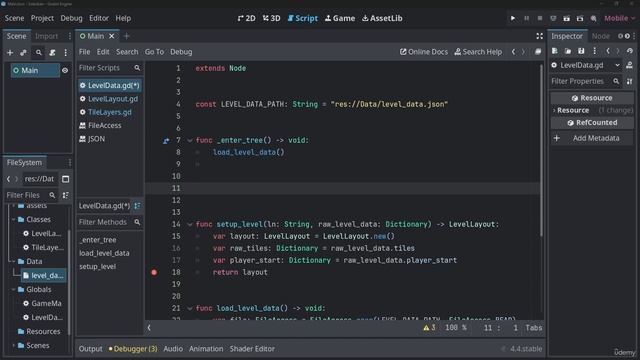640x360 pixels.
Task: Open the FileAccess help page entry
Action: pos(109,126)
